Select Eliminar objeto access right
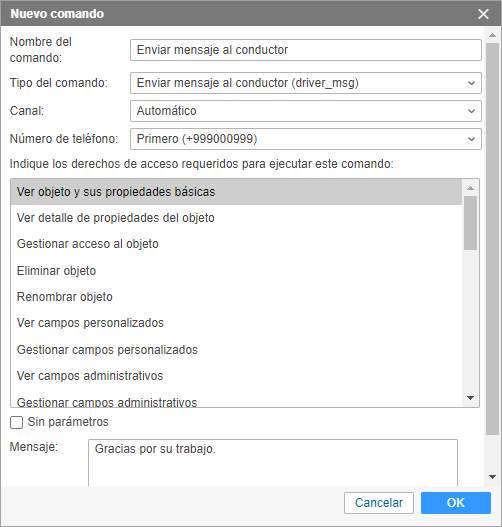 point(236,271)
